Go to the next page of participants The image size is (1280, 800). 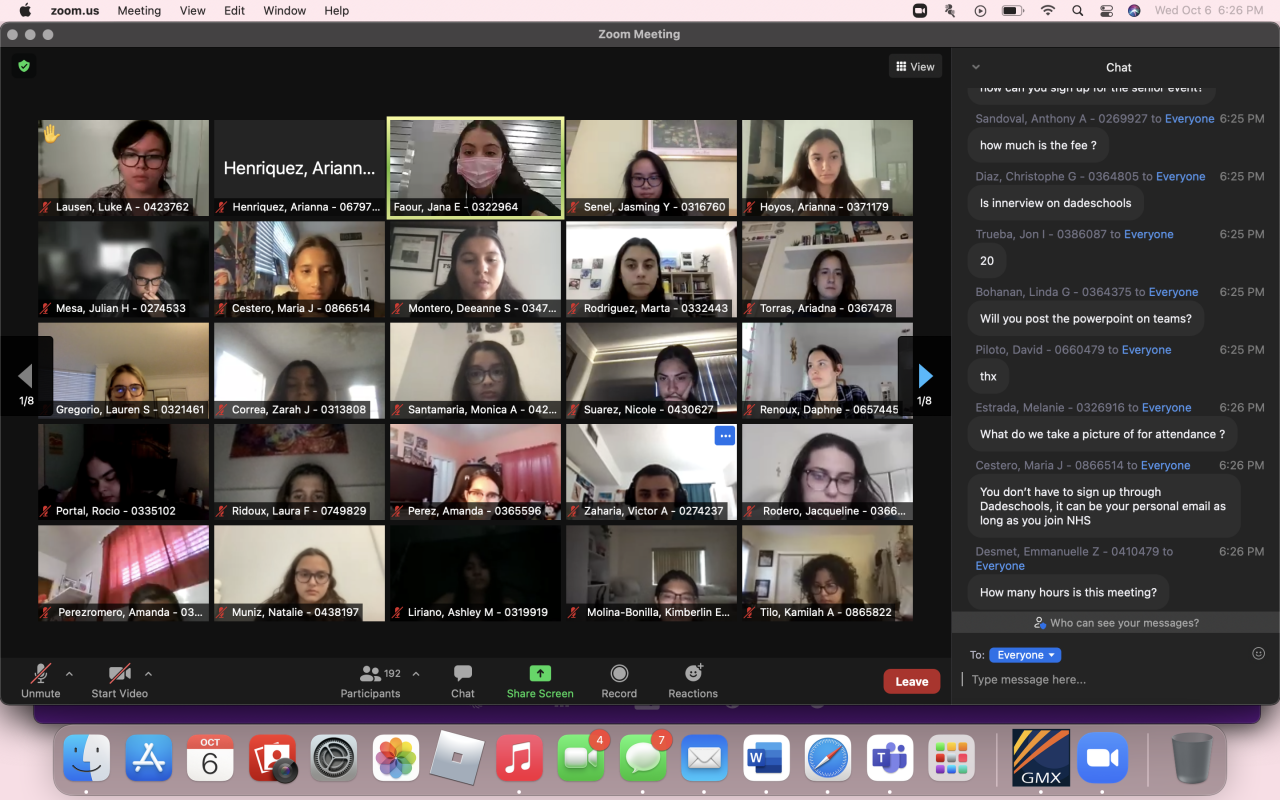click(x=925, y=376)
